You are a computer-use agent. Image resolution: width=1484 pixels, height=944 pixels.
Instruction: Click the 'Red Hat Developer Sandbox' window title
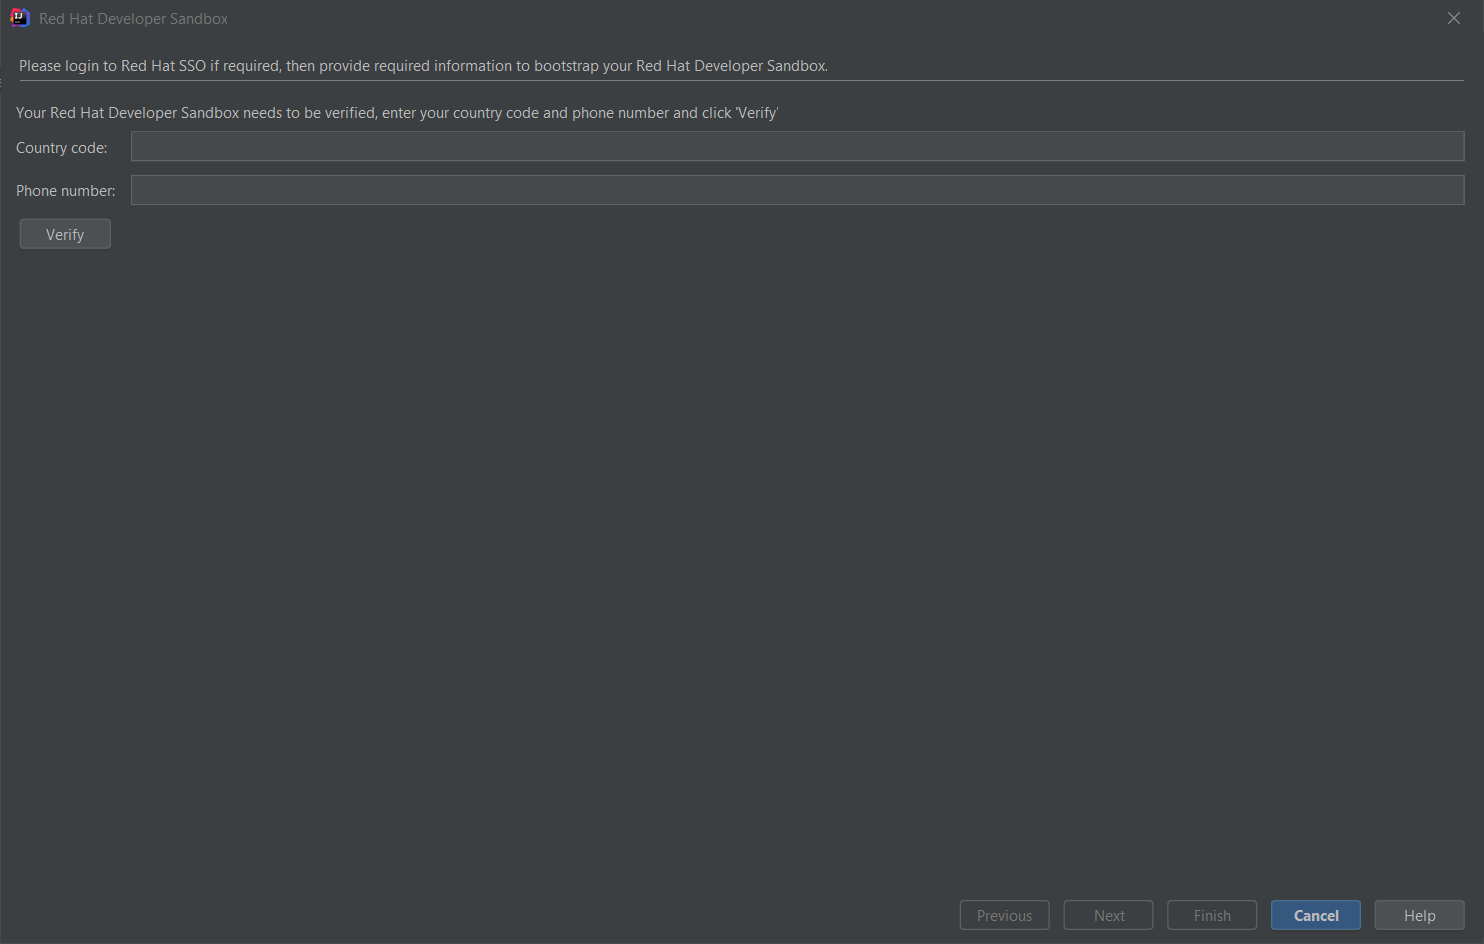pos(133,19)
